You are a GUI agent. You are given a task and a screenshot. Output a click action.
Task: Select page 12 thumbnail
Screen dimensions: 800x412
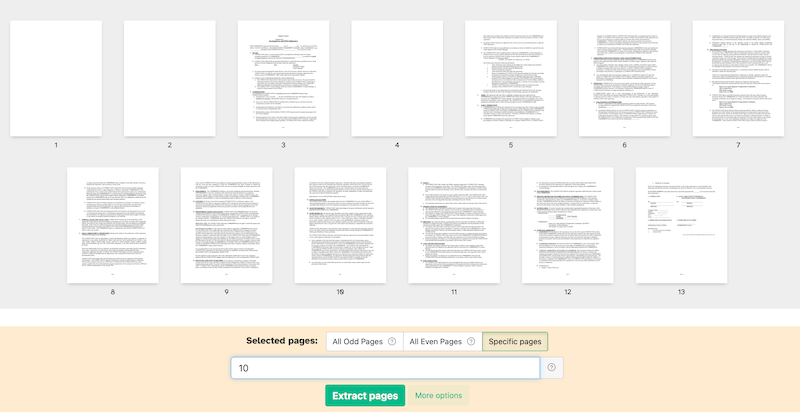568,225
